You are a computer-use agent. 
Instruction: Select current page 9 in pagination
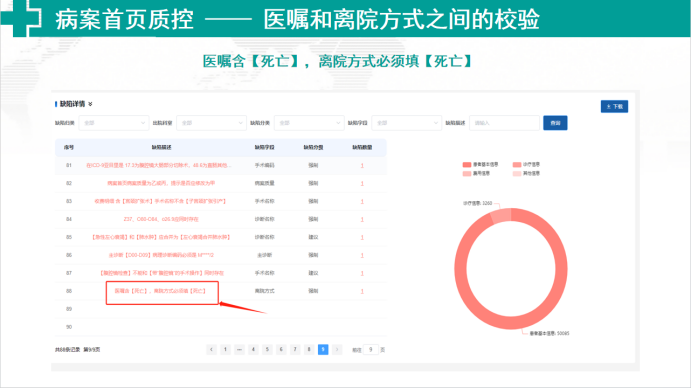pyautogui.click(x=323, y=350)
